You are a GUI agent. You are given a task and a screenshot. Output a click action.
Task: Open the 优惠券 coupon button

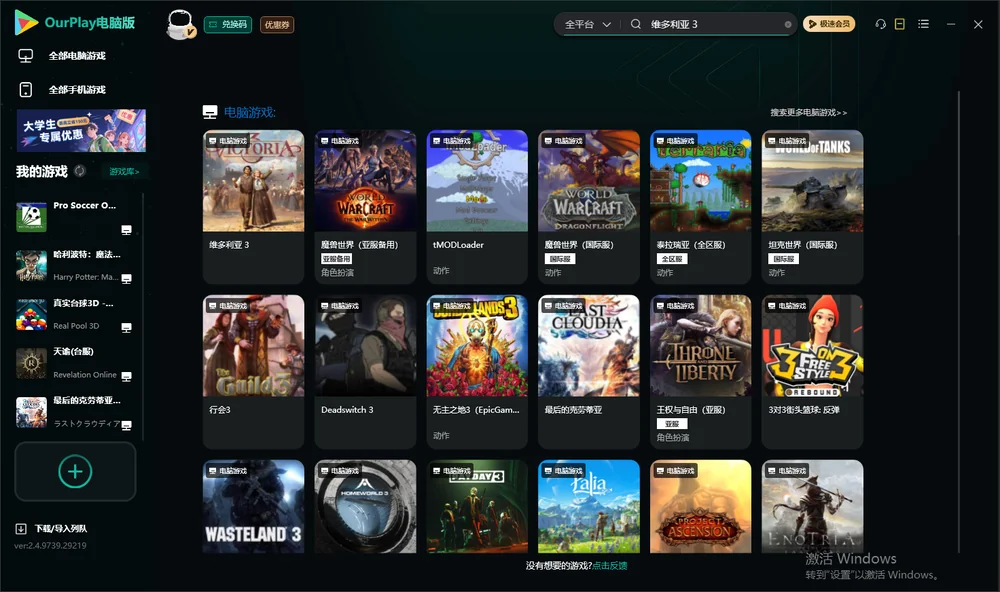tap(277, 24)
